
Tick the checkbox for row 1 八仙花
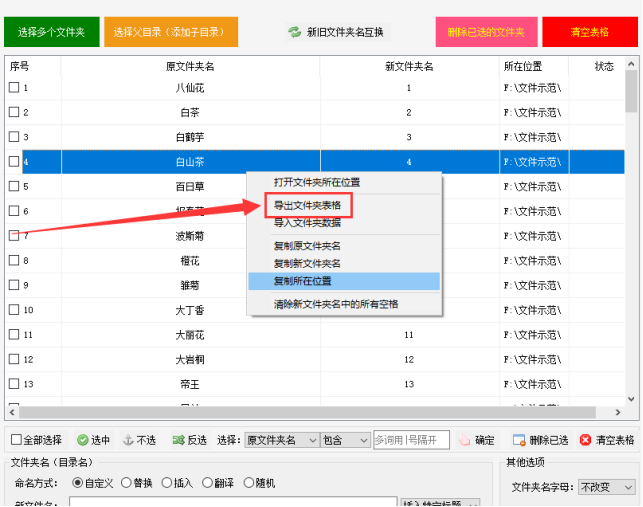(14, 87)
